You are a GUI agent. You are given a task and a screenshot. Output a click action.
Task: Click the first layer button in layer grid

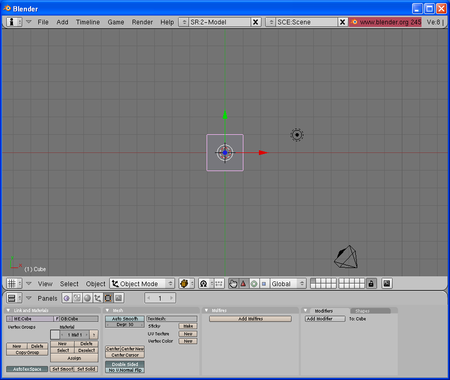pyautogui.click(x=313, y=281)
